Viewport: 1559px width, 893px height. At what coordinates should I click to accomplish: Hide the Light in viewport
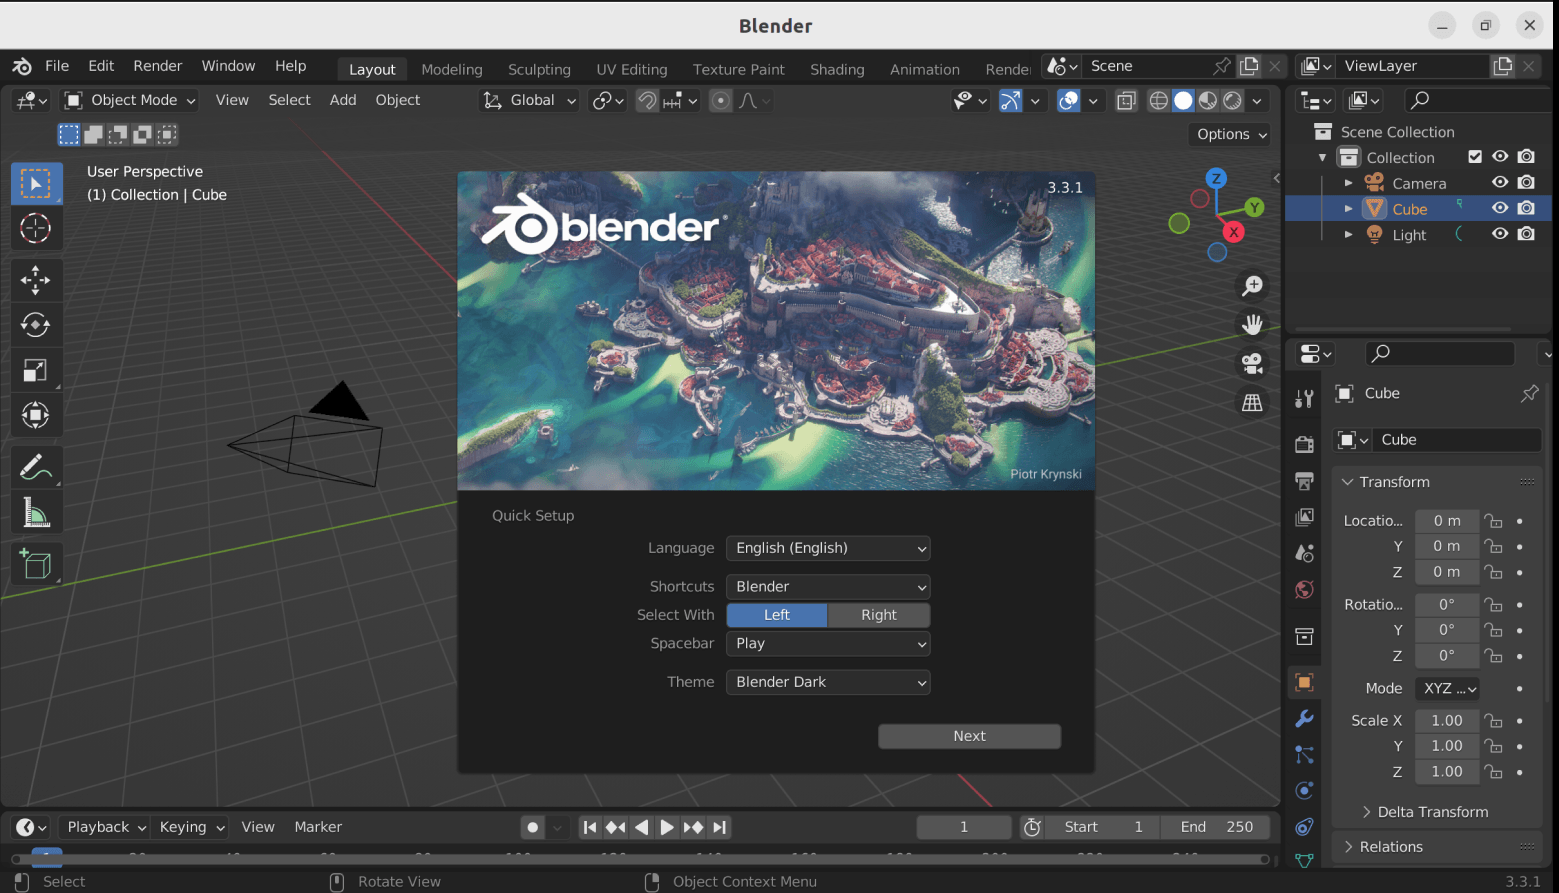point(1500,234)
